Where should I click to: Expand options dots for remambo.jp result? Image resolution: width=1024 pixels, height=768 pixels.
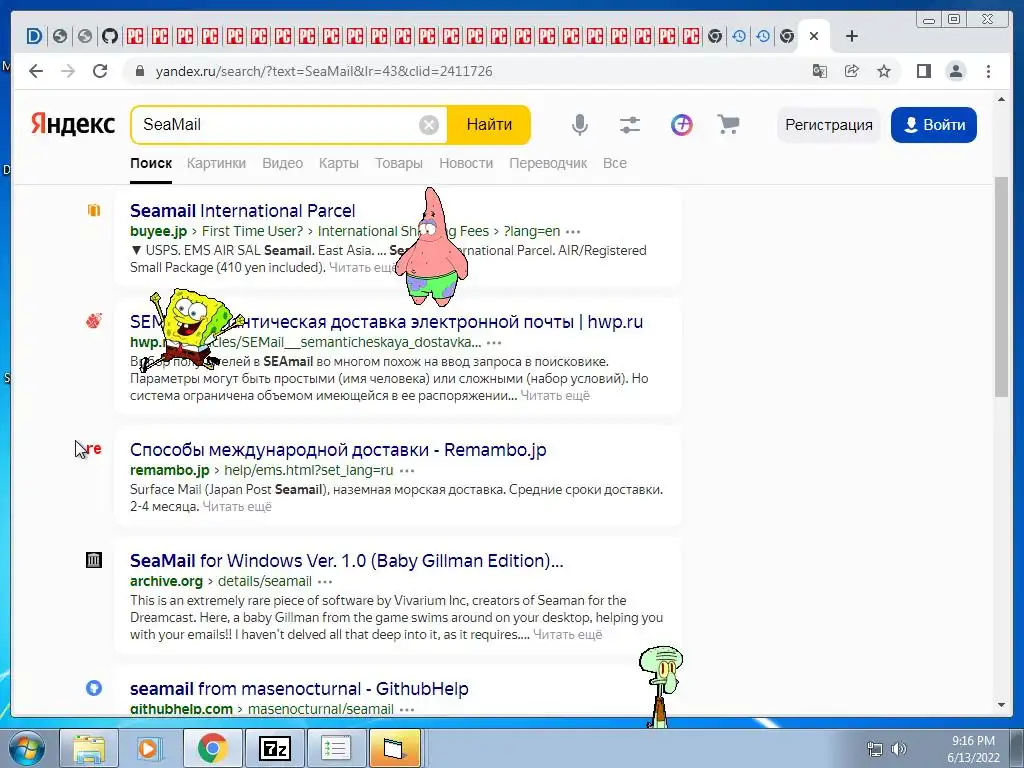tap(407, 471)
